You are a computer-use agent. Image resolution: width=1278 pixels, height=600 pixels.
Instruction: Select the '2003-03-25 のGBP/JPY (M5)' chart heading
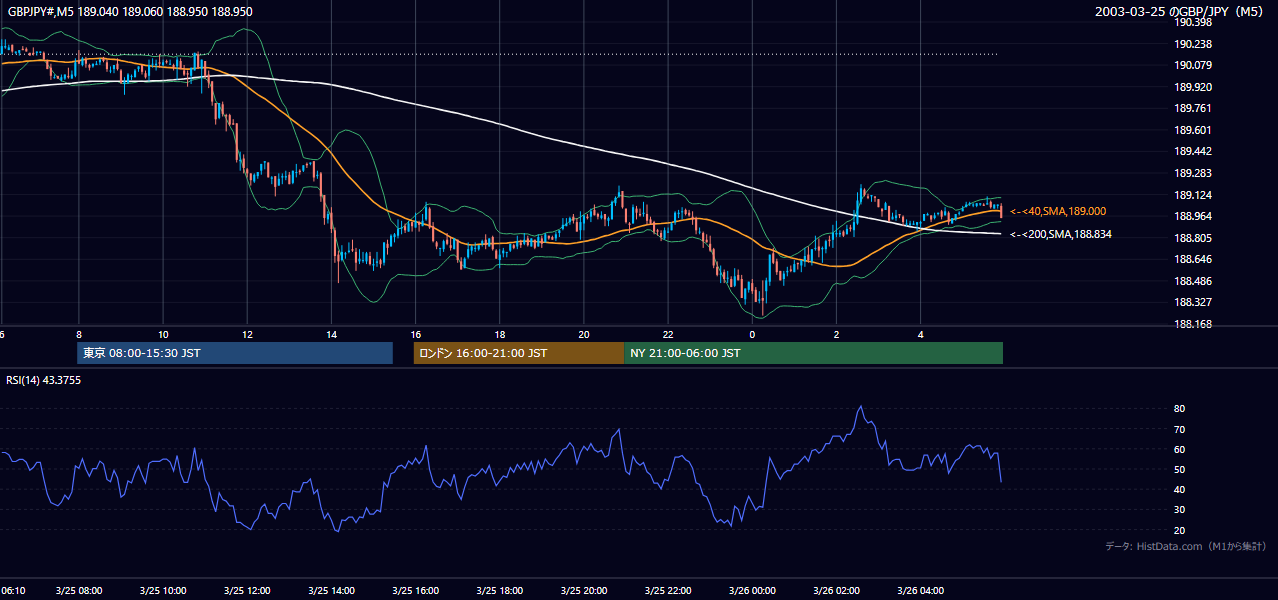[x=1181, y=12]
